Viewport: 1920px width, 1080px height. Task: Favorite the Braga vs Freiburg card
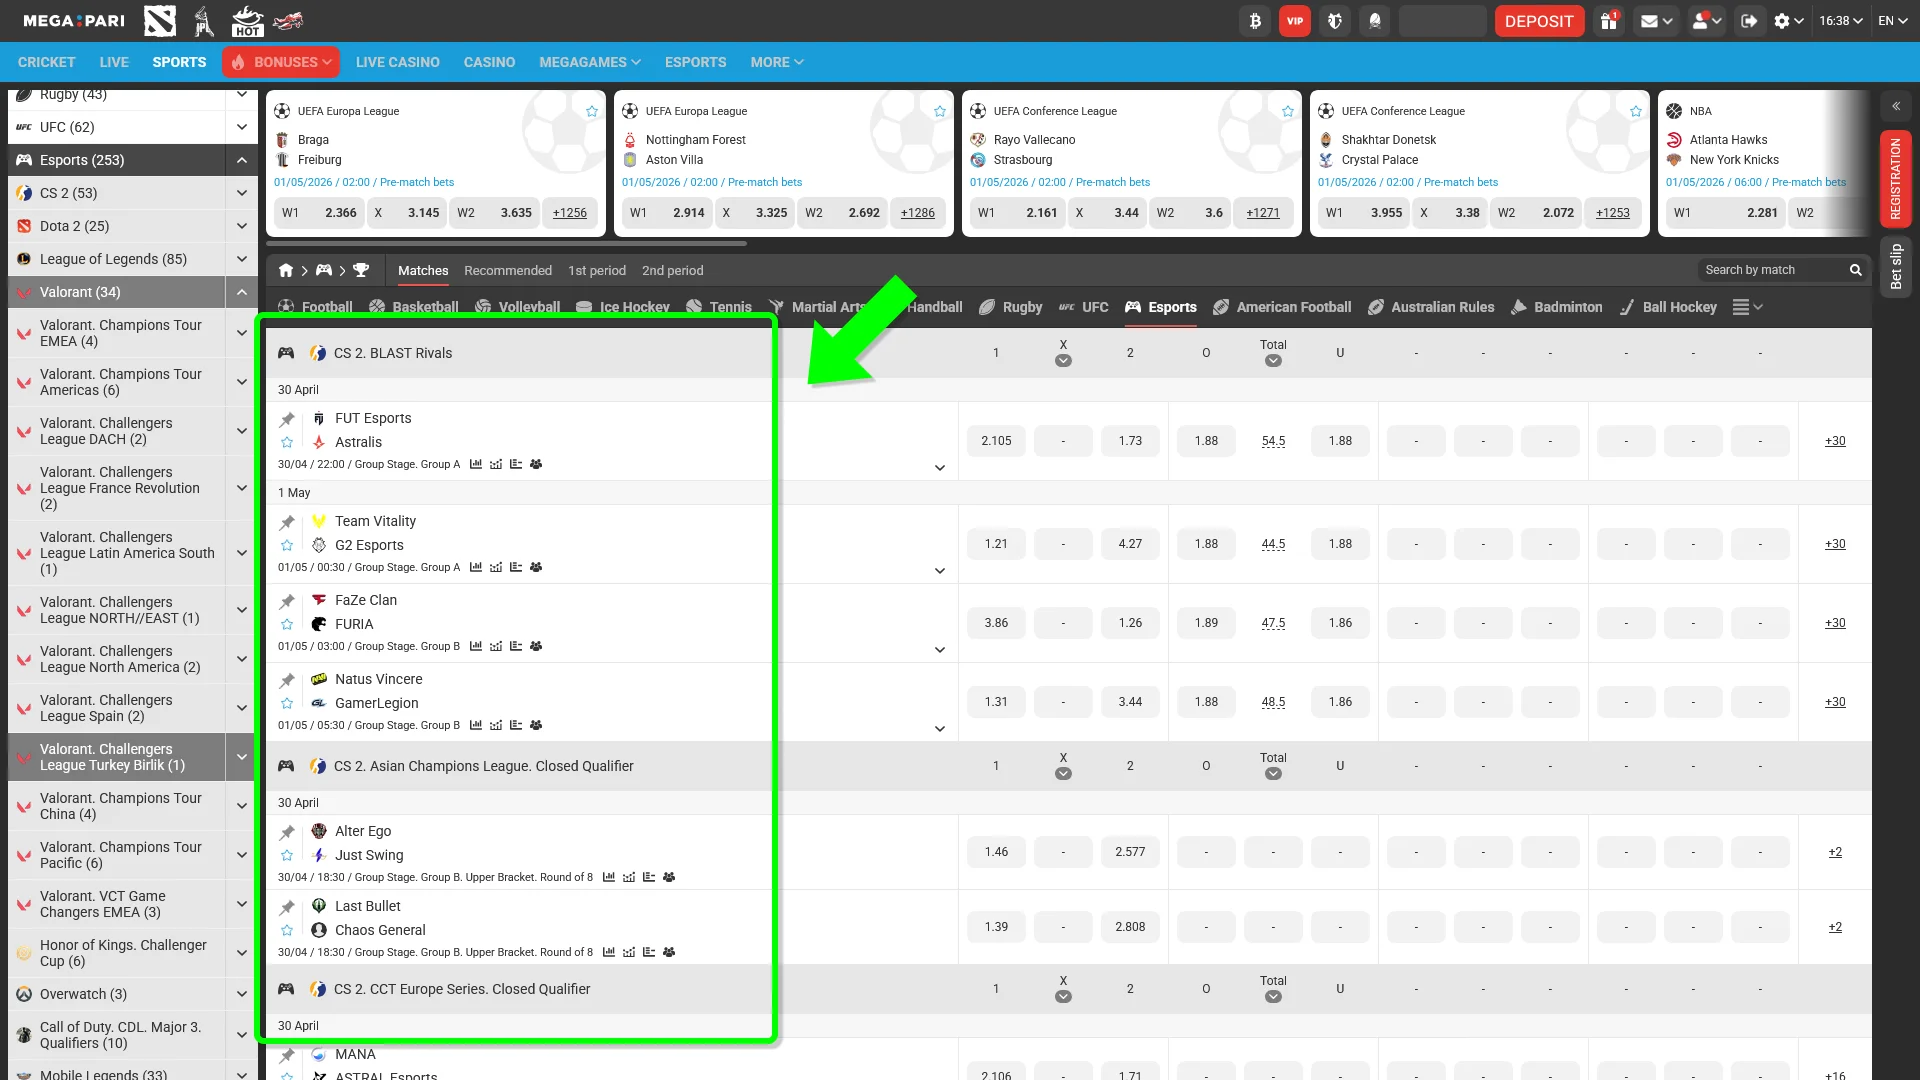coord(592,111)
